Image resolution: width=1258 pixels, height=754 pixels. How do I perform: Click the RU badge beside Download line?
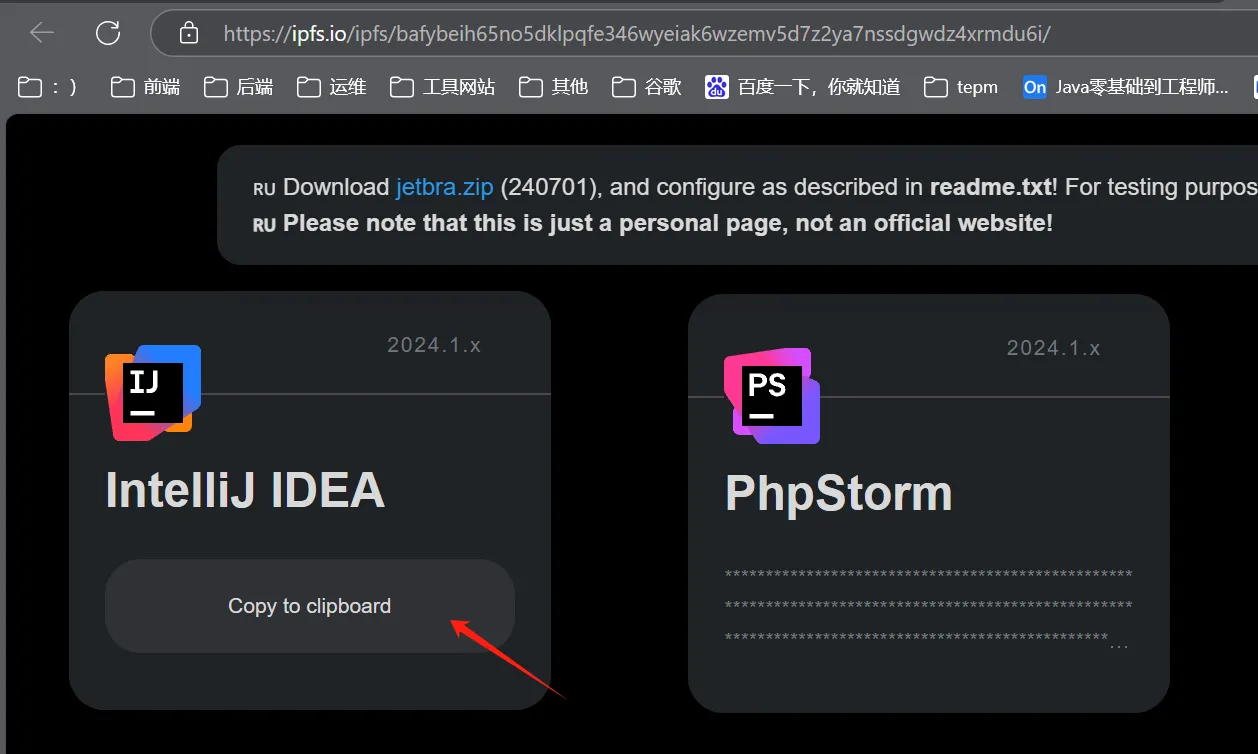pos(264,189)
